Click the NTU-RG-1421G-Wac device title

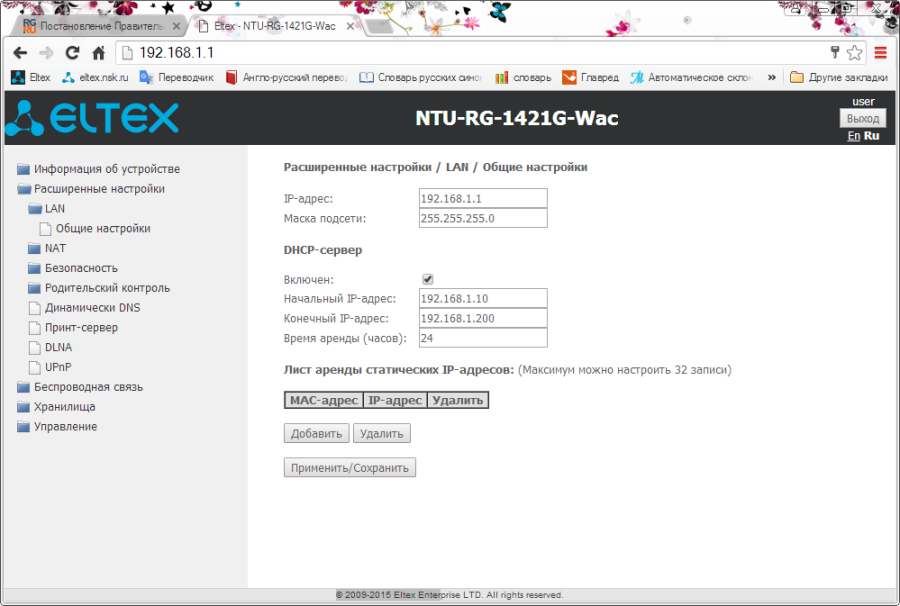click(x=517, y=118)
